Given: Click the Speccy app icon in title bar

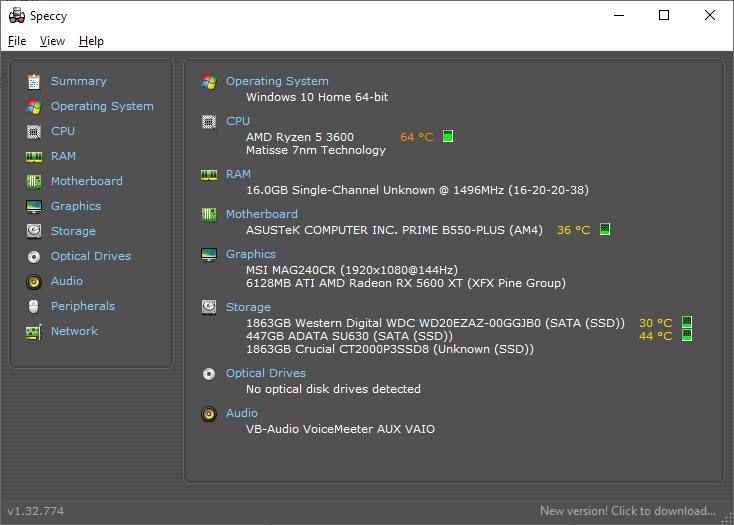Looking at the screenshot, I should (17, 15).
